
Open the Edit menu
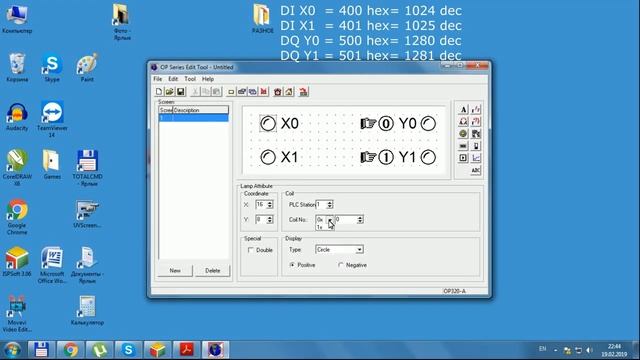[173, 79]
